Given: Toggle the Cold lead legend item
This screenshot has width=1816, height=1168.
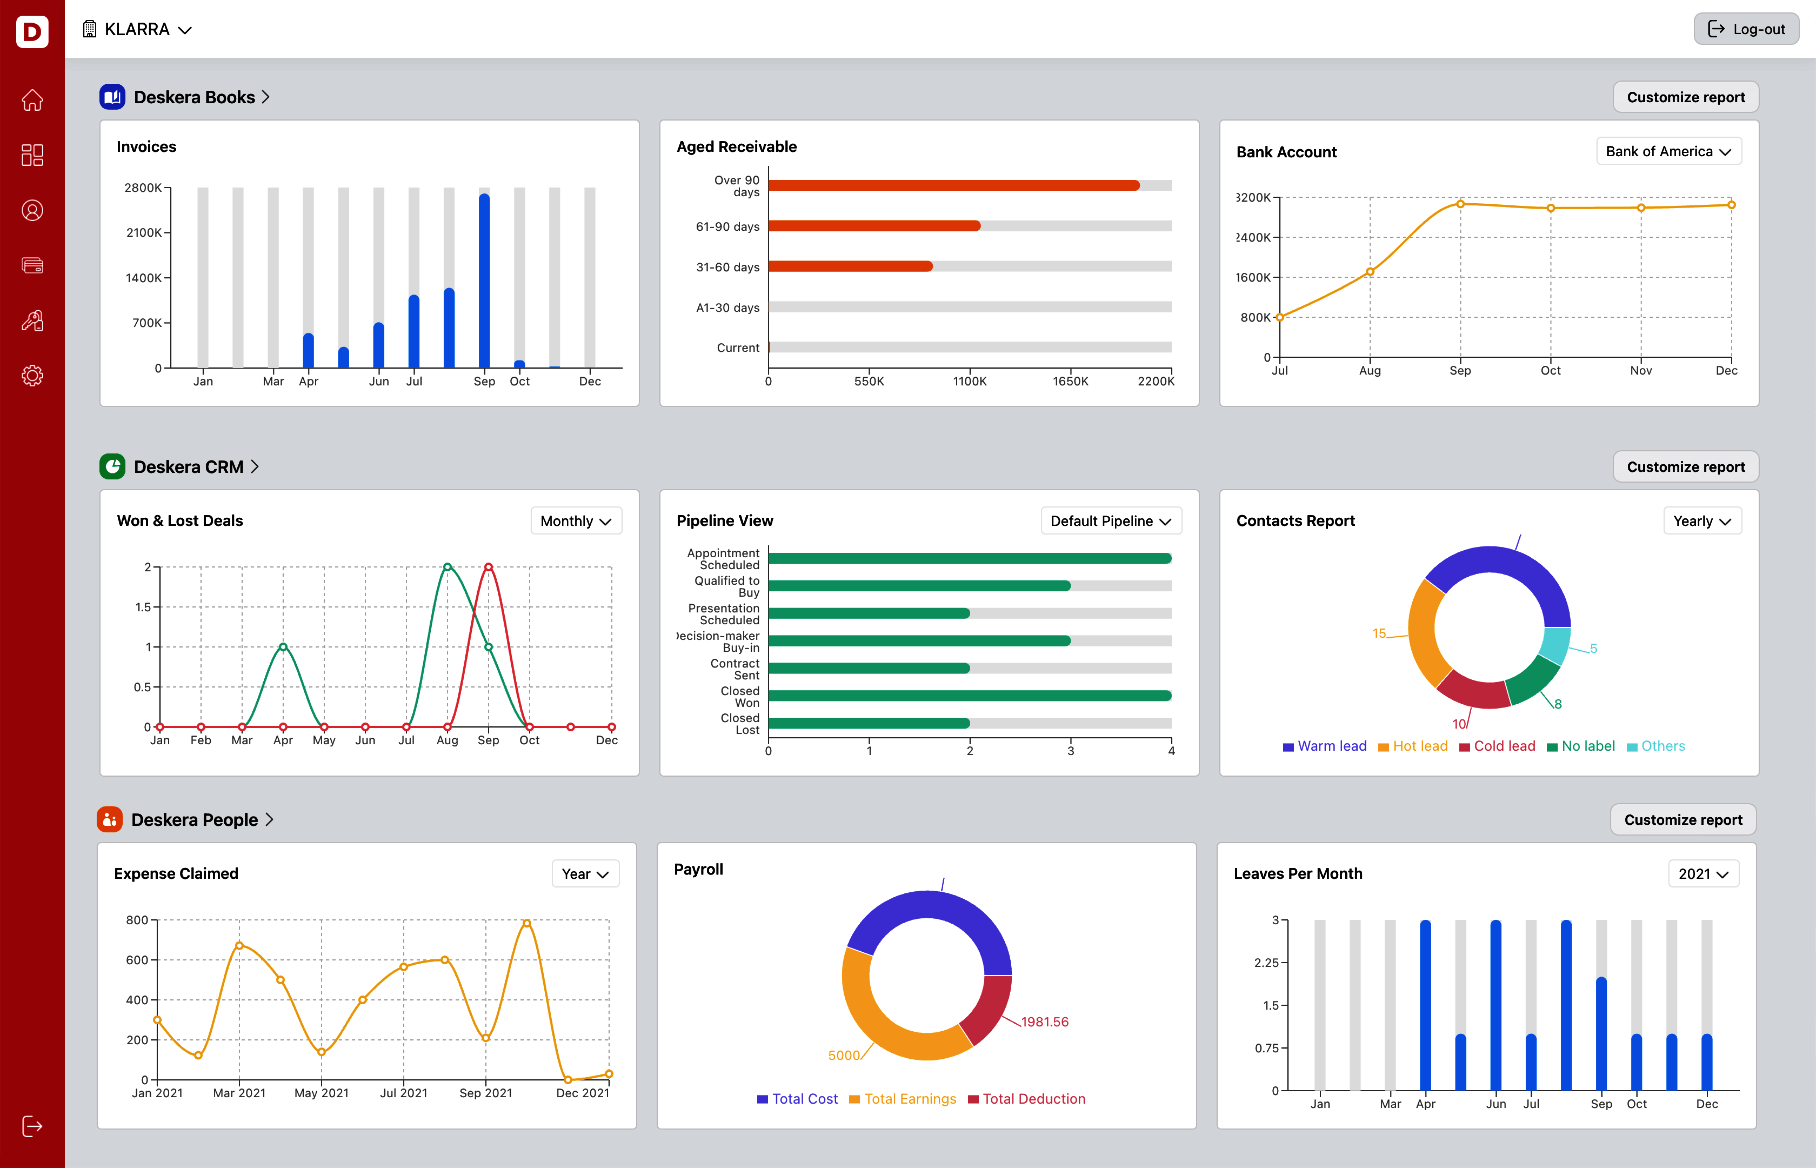Looking at the screenshot, I should [1497, 747].
